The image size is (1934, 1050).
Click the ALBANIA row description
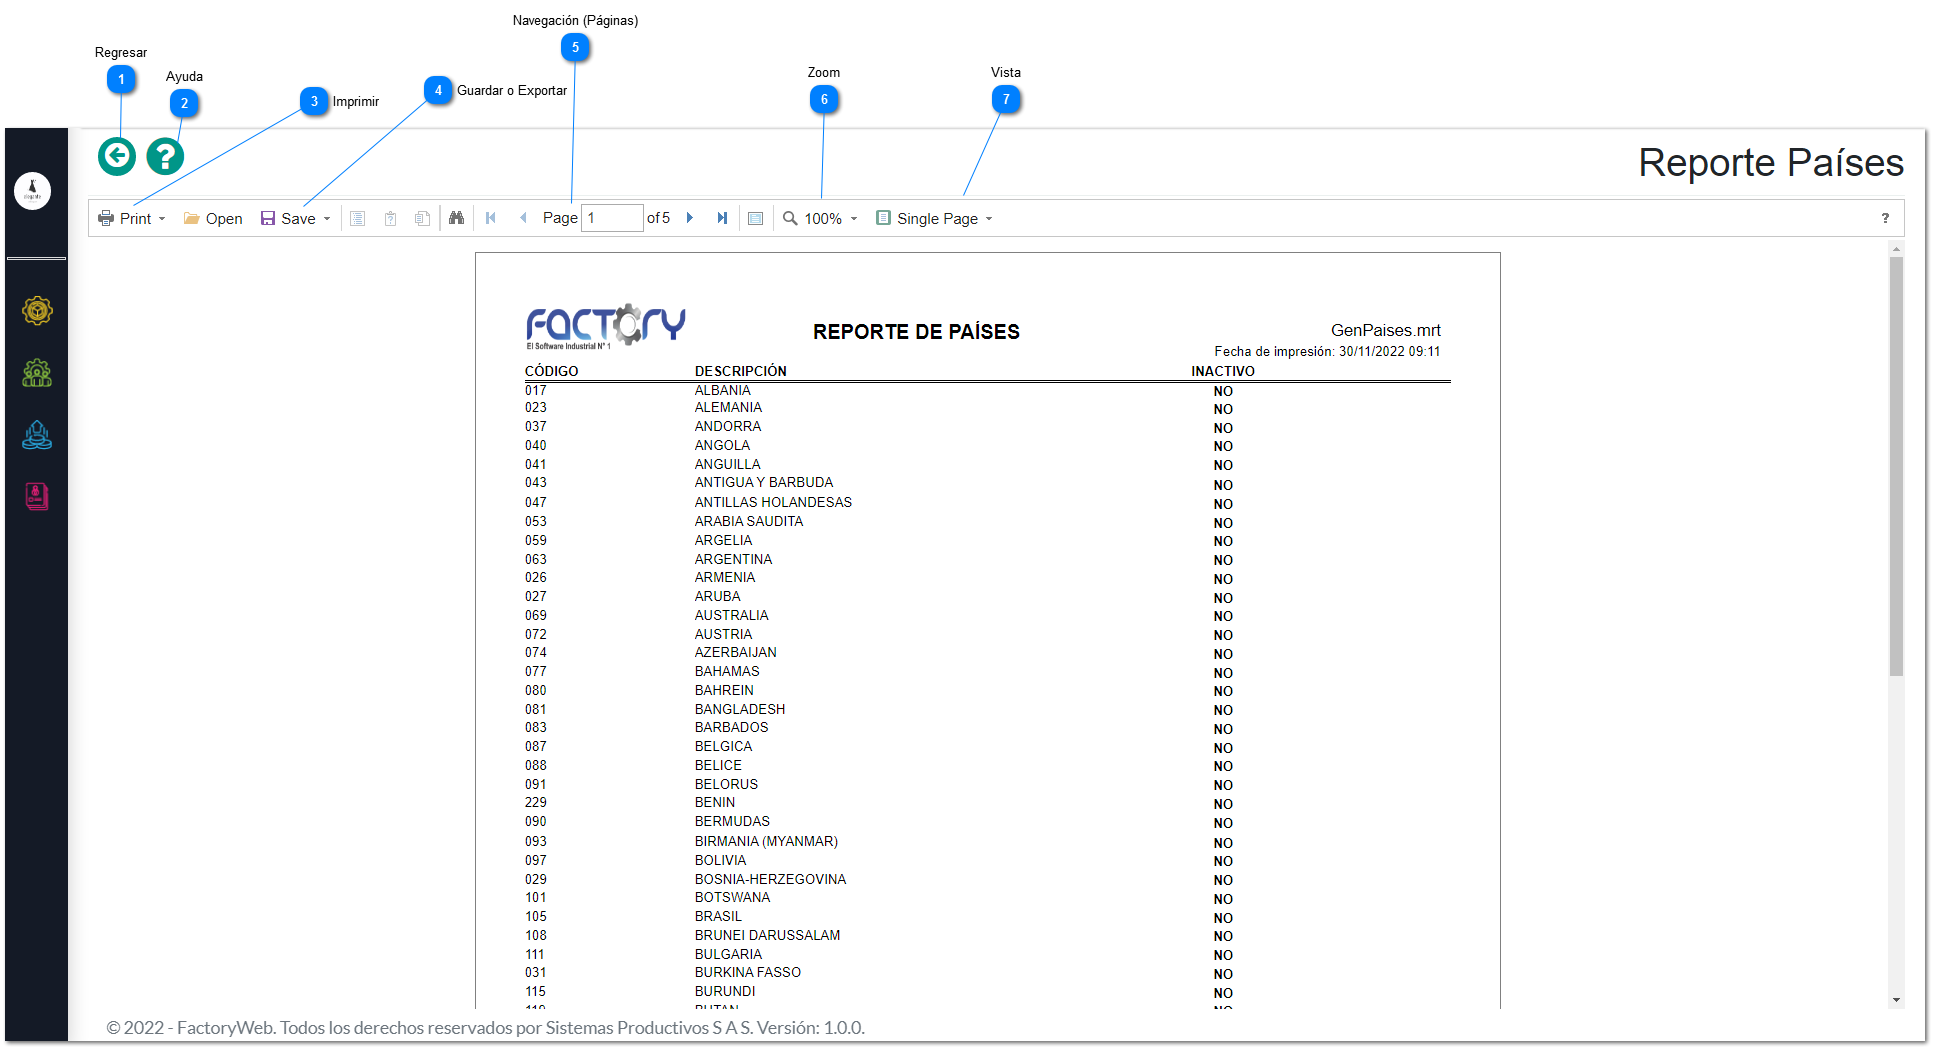[722, 390]
